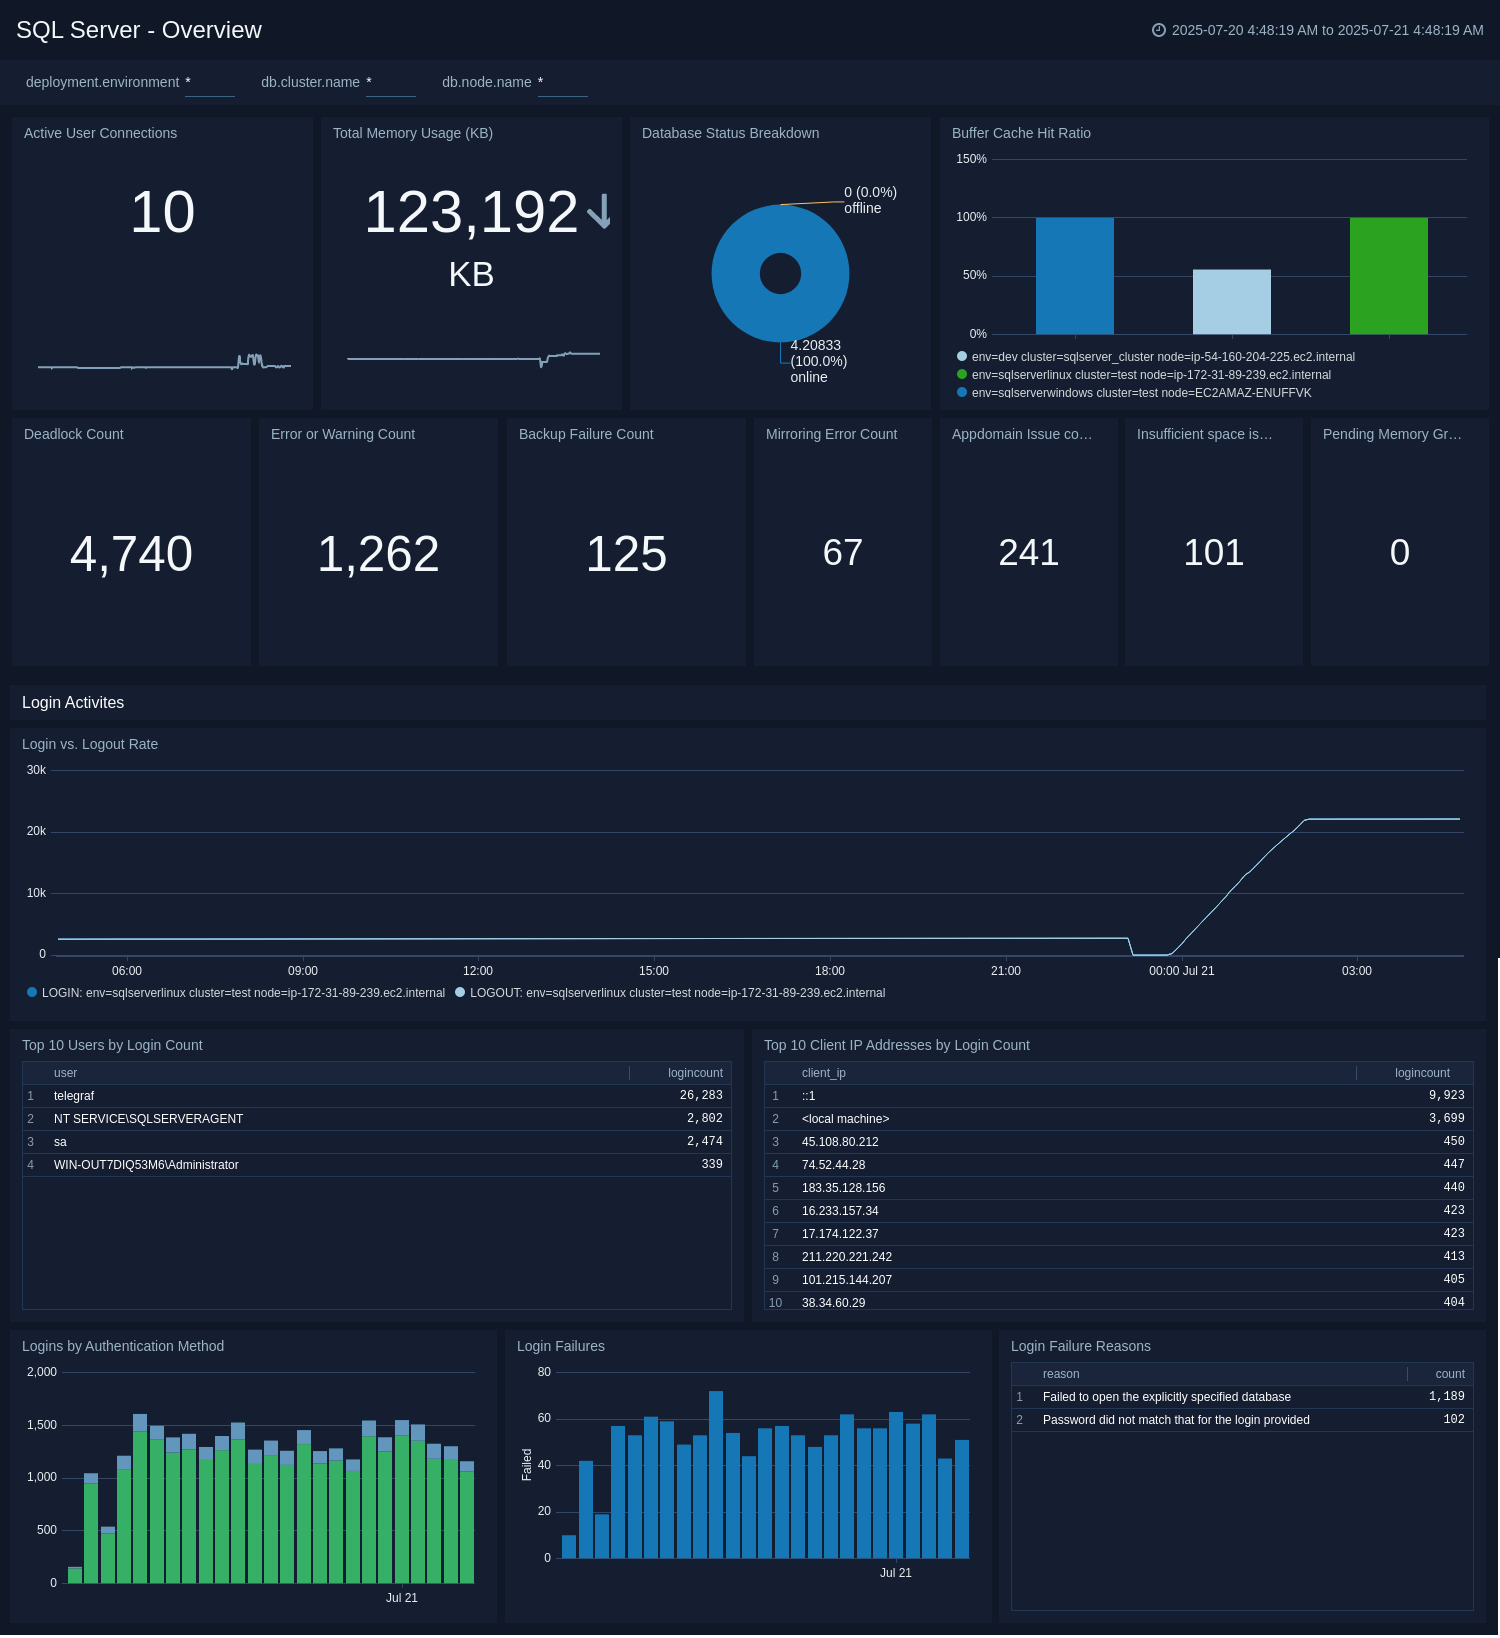Click the tallest bar in Login Failures chart

(x=716, y=1474)
